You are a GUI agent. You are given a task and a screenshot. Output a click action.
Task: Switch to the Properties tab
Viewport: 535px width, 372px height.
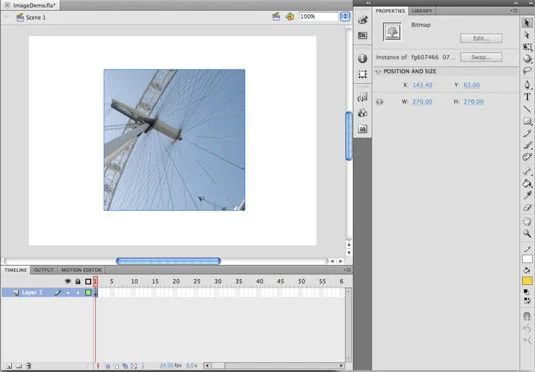tap(390, 11)
